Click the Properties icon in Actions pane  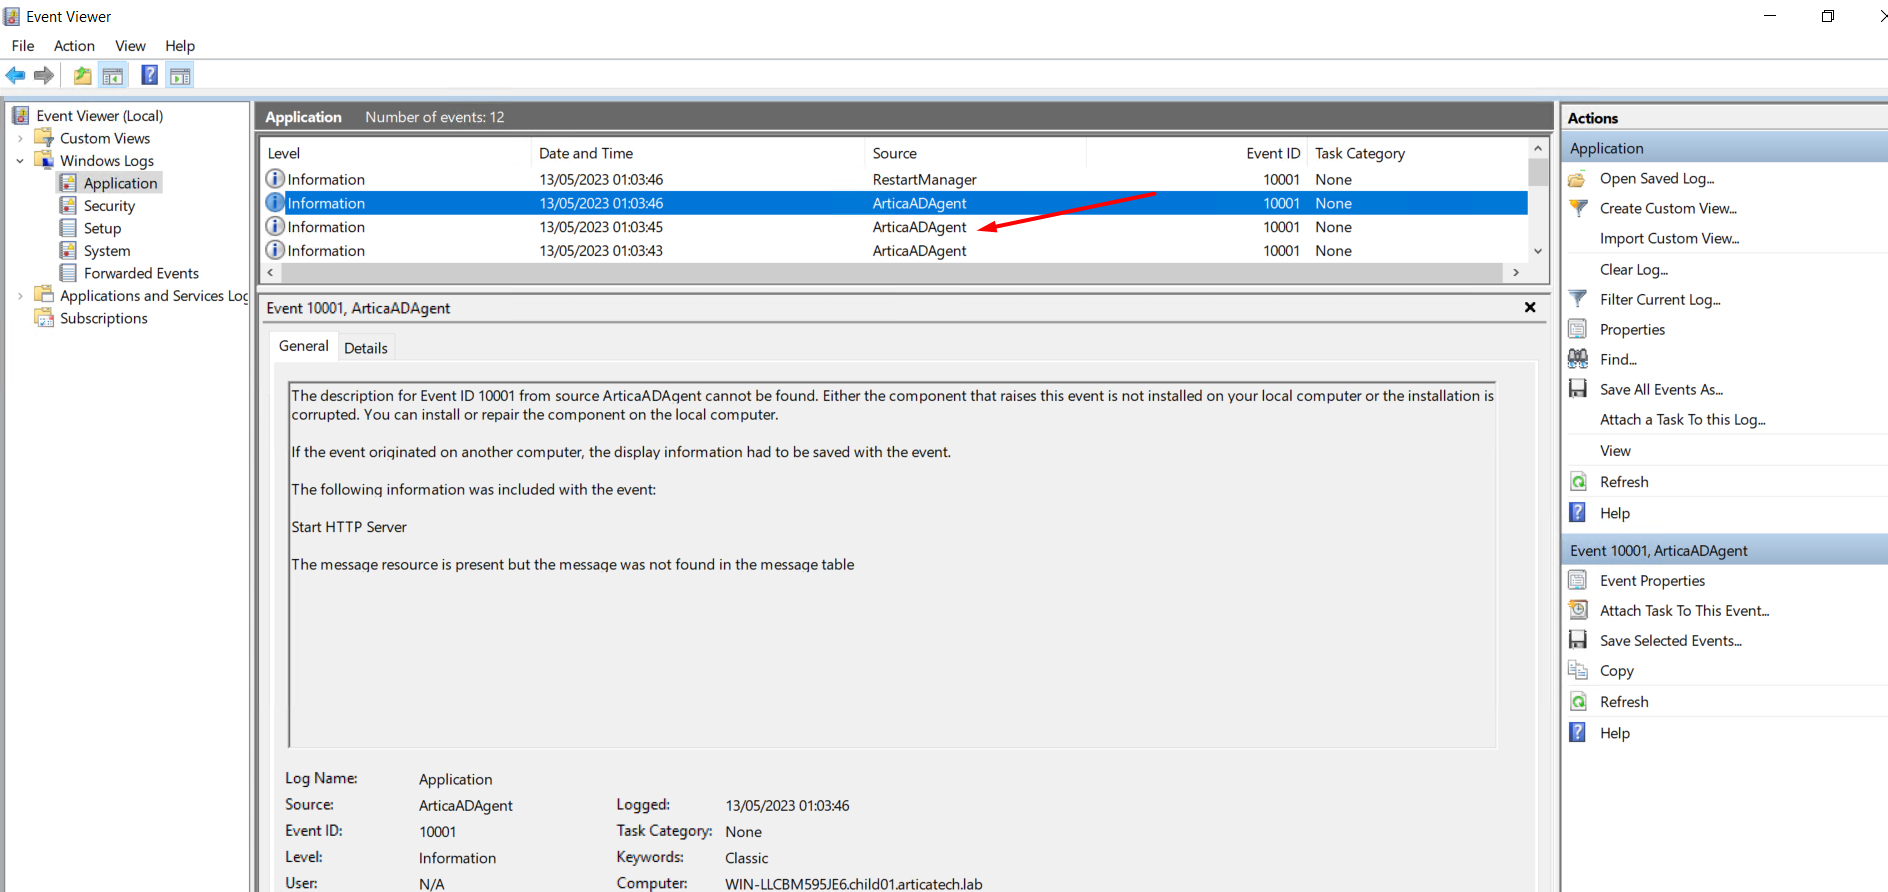point(1578,329)
